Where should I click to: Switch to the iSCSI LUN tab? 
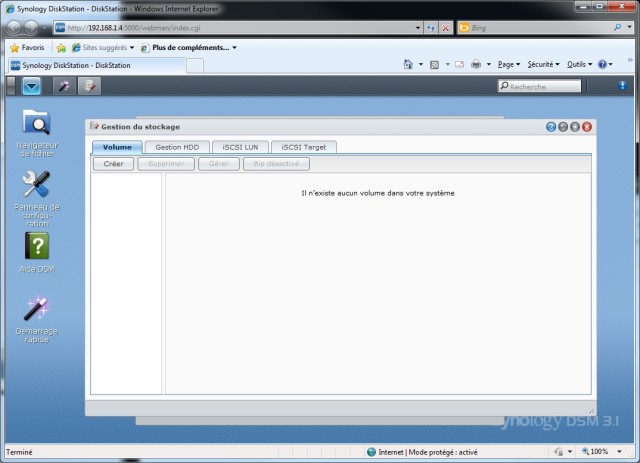click(x=240, y=147)
